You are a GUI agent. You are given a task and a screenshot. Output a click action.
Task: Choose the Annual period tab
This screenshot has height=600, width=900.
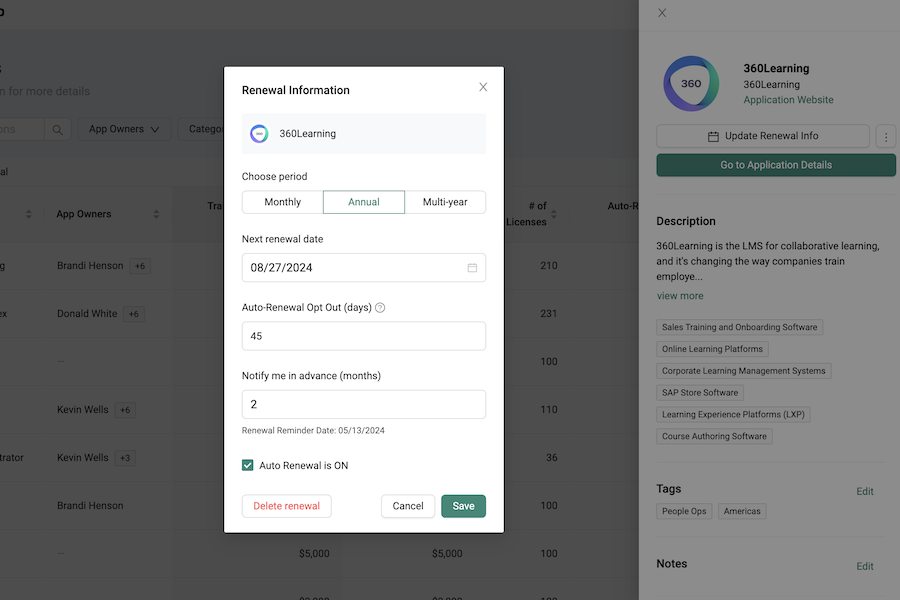pyautogui.click(x=364, y=202)
